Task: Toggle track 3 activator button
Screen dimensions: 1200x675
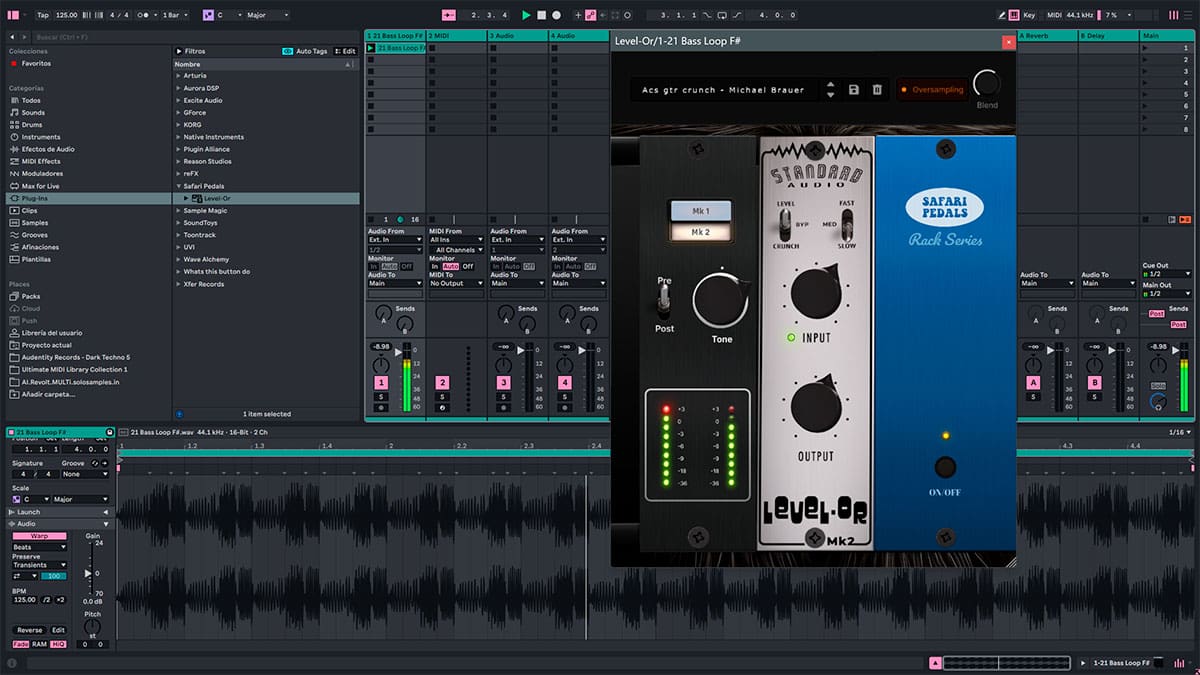Action: pos(503,383)
